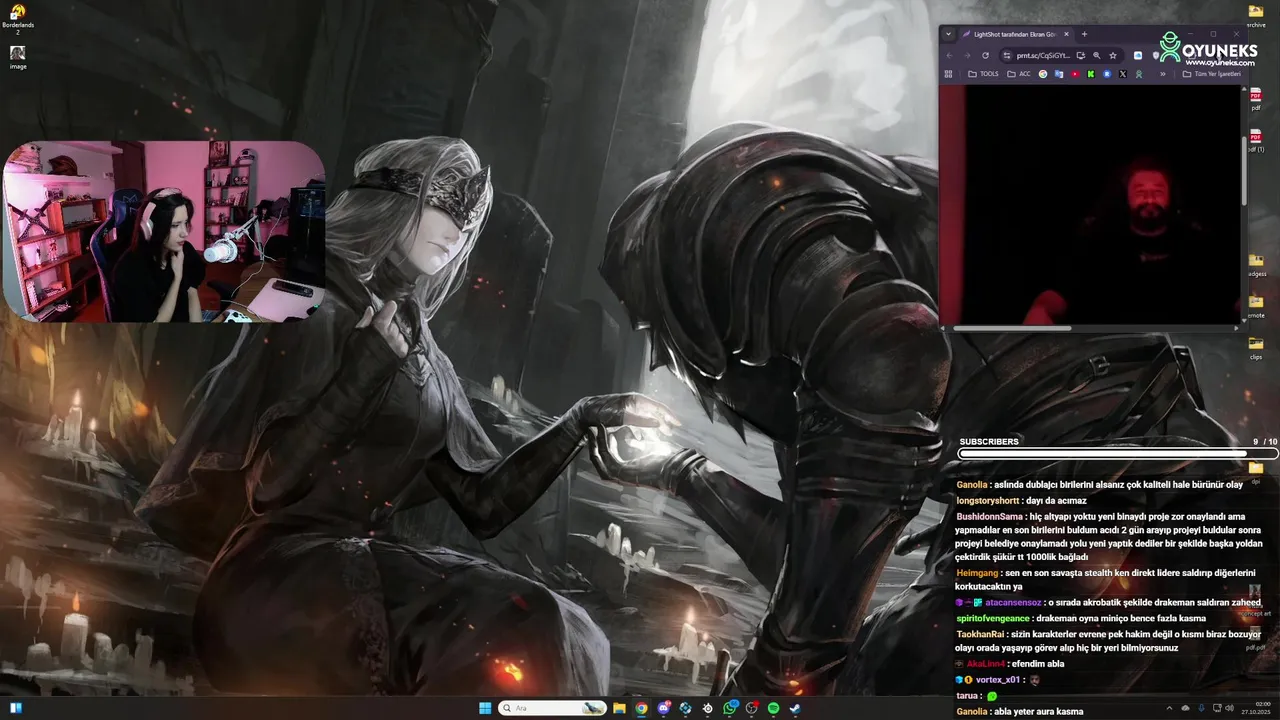Open WhatsApp from the taskbar
This screenshot has height=720, width=1280.
click(x=730, y=708)
